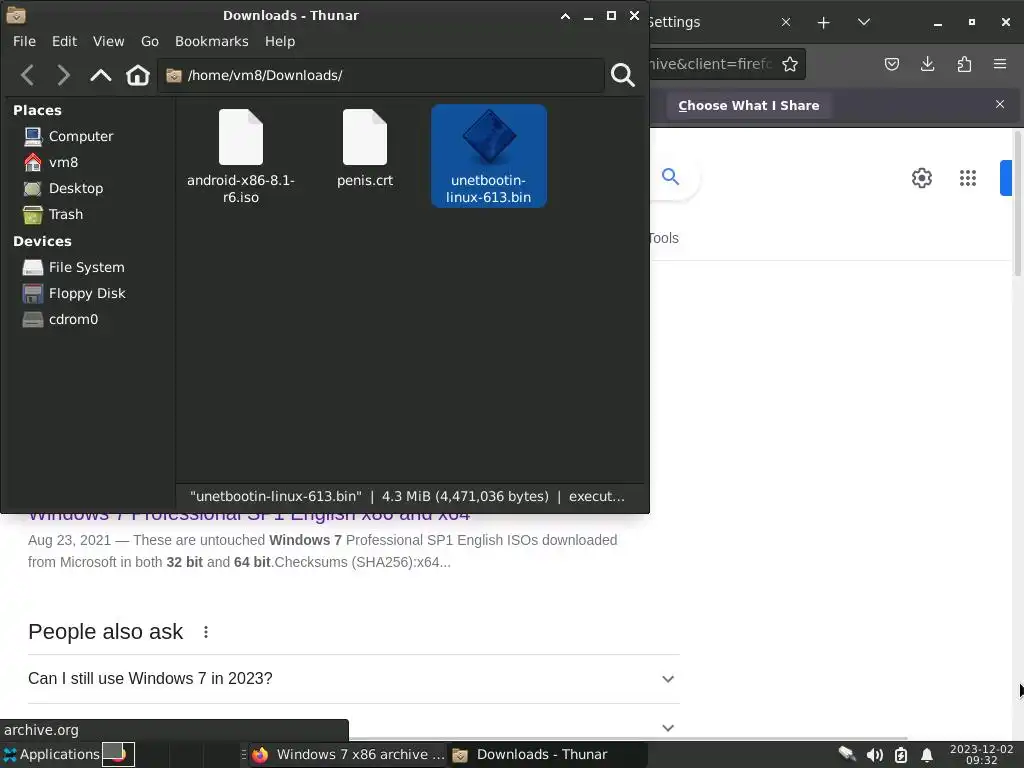Viewport: 1024px width, 768px height.
Task: Open parent folder with the up arrow
Action: click(x=101, y=75)
